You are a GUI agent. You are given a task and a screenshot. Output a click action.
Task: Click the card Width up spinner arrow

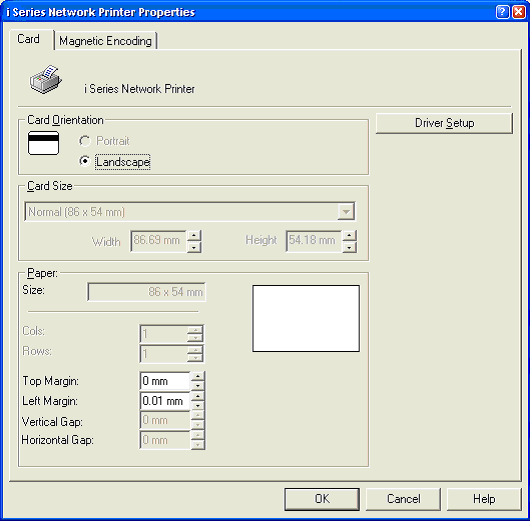pyautogui.click(x=194, y=236)
